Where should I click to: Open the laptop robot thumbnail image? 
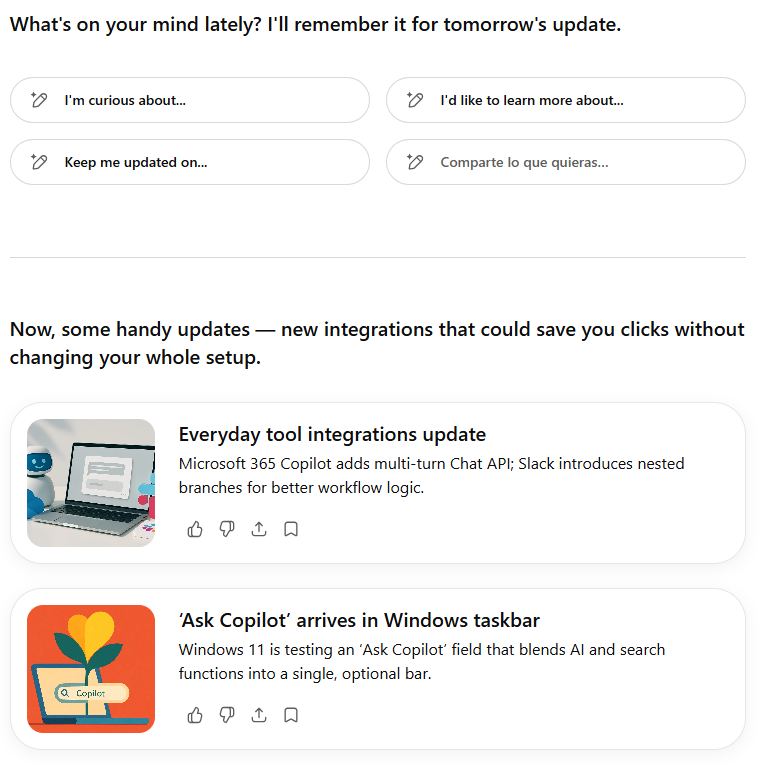pyautogui.click(x=91, y=483)
